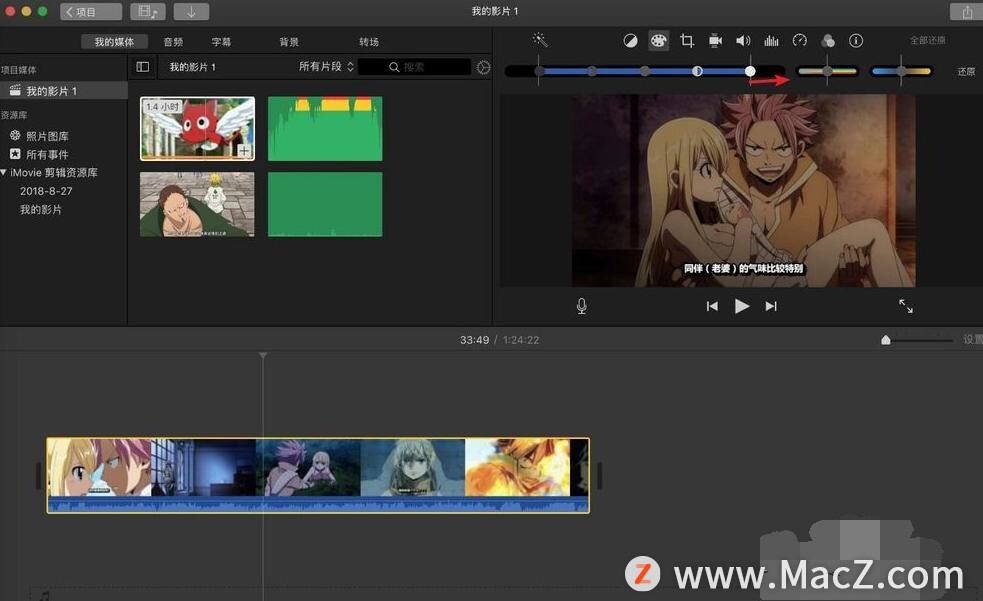Click the magic wand auto-enhance icon
The width and height of the screenshot is (983, 601).
pos(540,40)
